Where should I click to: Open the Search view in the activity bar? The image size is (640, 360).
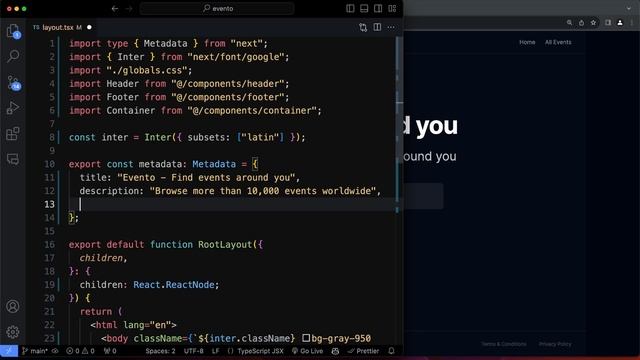click(x=13, y=56)
